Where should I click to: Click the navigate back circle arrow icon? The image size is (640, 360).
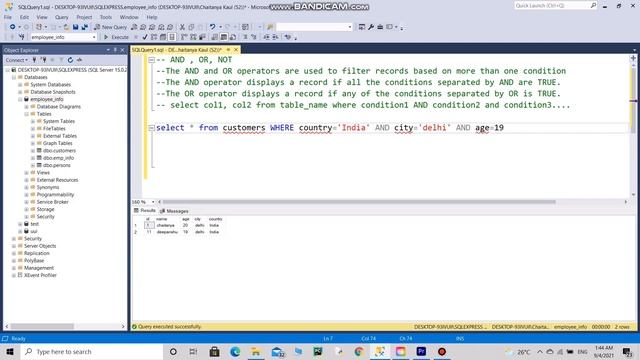13,27
